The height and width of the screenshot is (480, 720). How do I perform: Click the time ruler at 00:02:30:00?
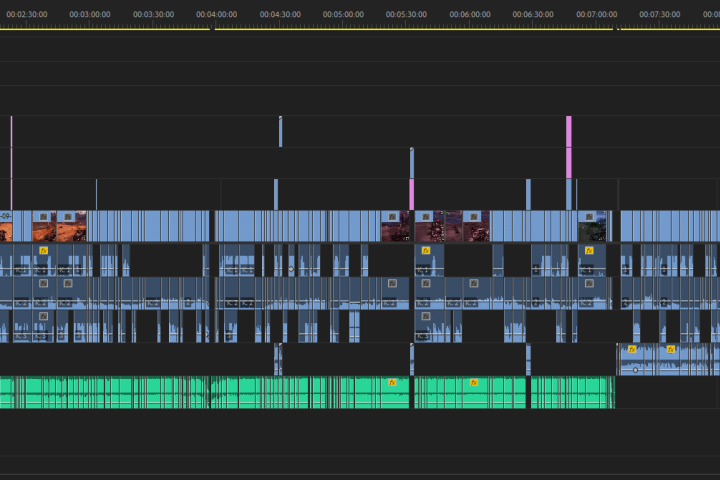pos(27,15)
